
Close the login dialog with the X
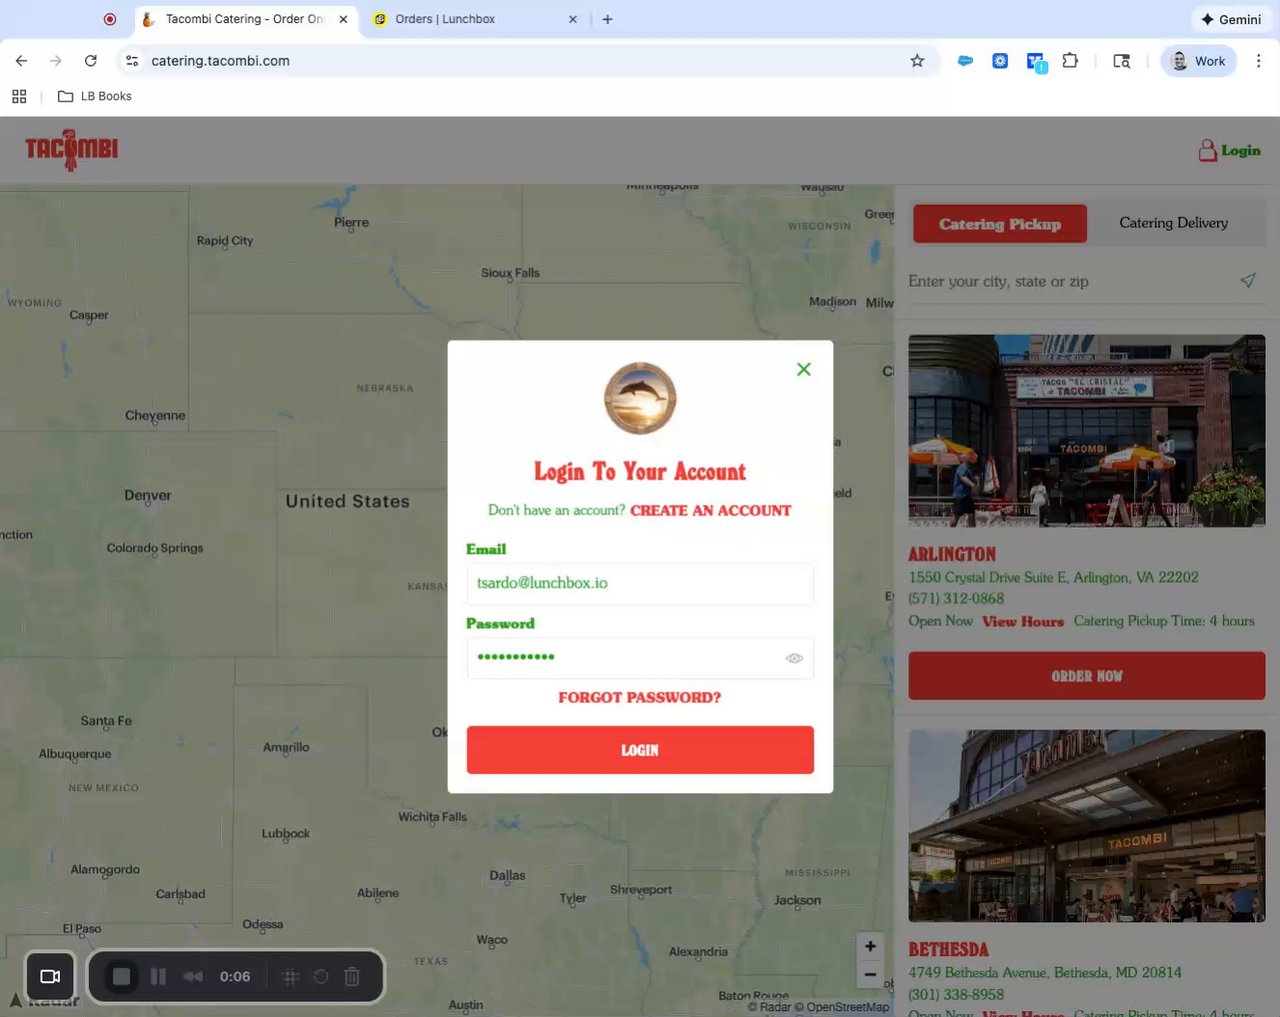coord(803,369)
